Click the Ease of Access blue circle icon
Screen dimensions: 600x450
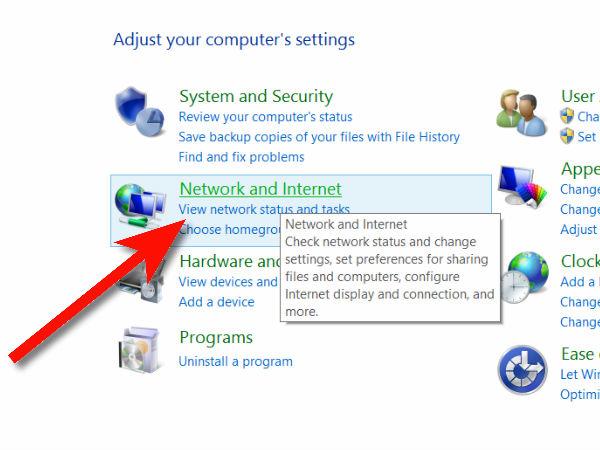coord(522,370)
